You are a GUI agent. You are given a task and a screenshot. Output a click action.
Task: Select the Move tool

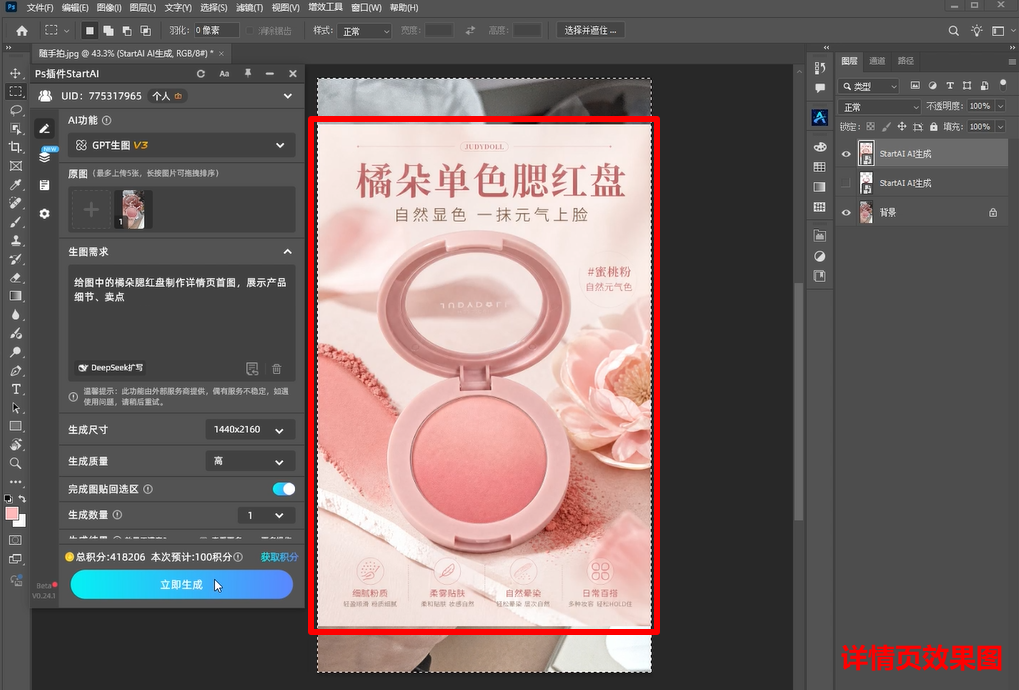click(x=16, y=73)
